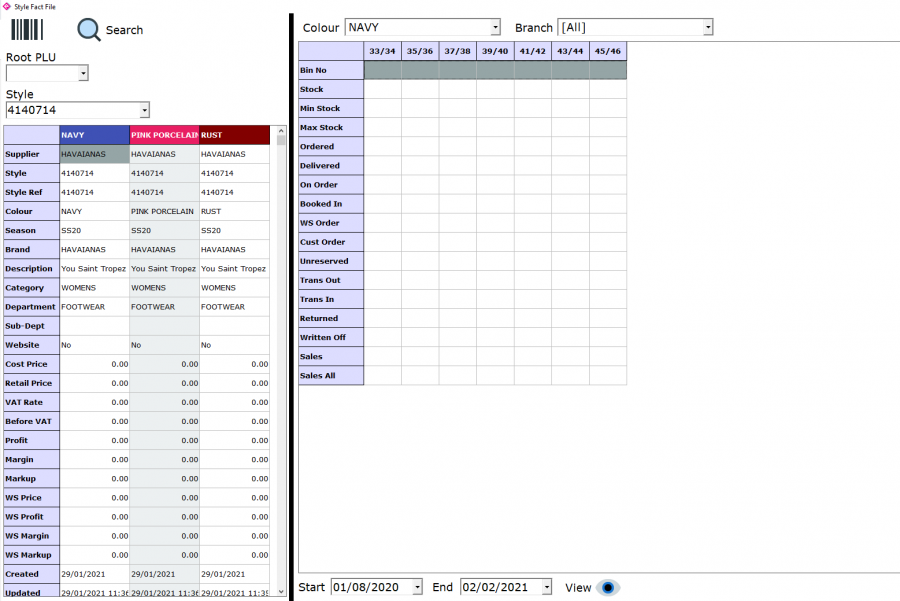
Task: Click the Trans Out row header
Action: [x=331, y=280]
